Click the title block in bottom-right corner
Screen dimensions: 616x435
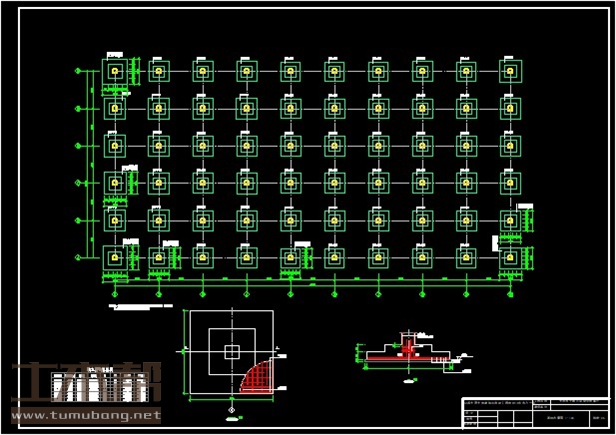click(536, 413)
